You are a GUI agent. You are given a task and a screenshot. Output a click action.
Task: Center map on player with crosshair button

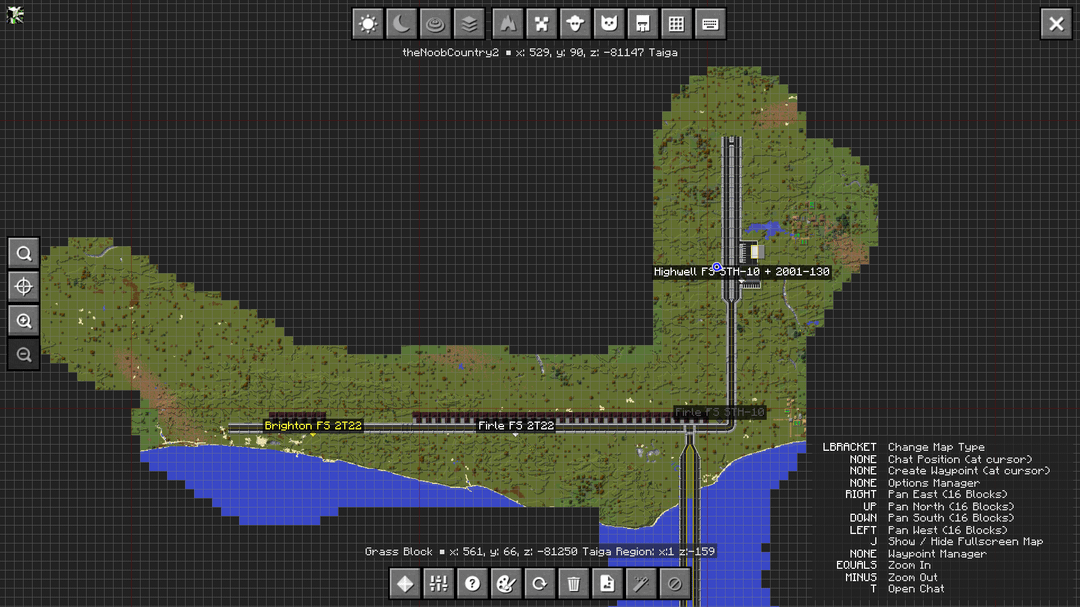pos(24,287)
